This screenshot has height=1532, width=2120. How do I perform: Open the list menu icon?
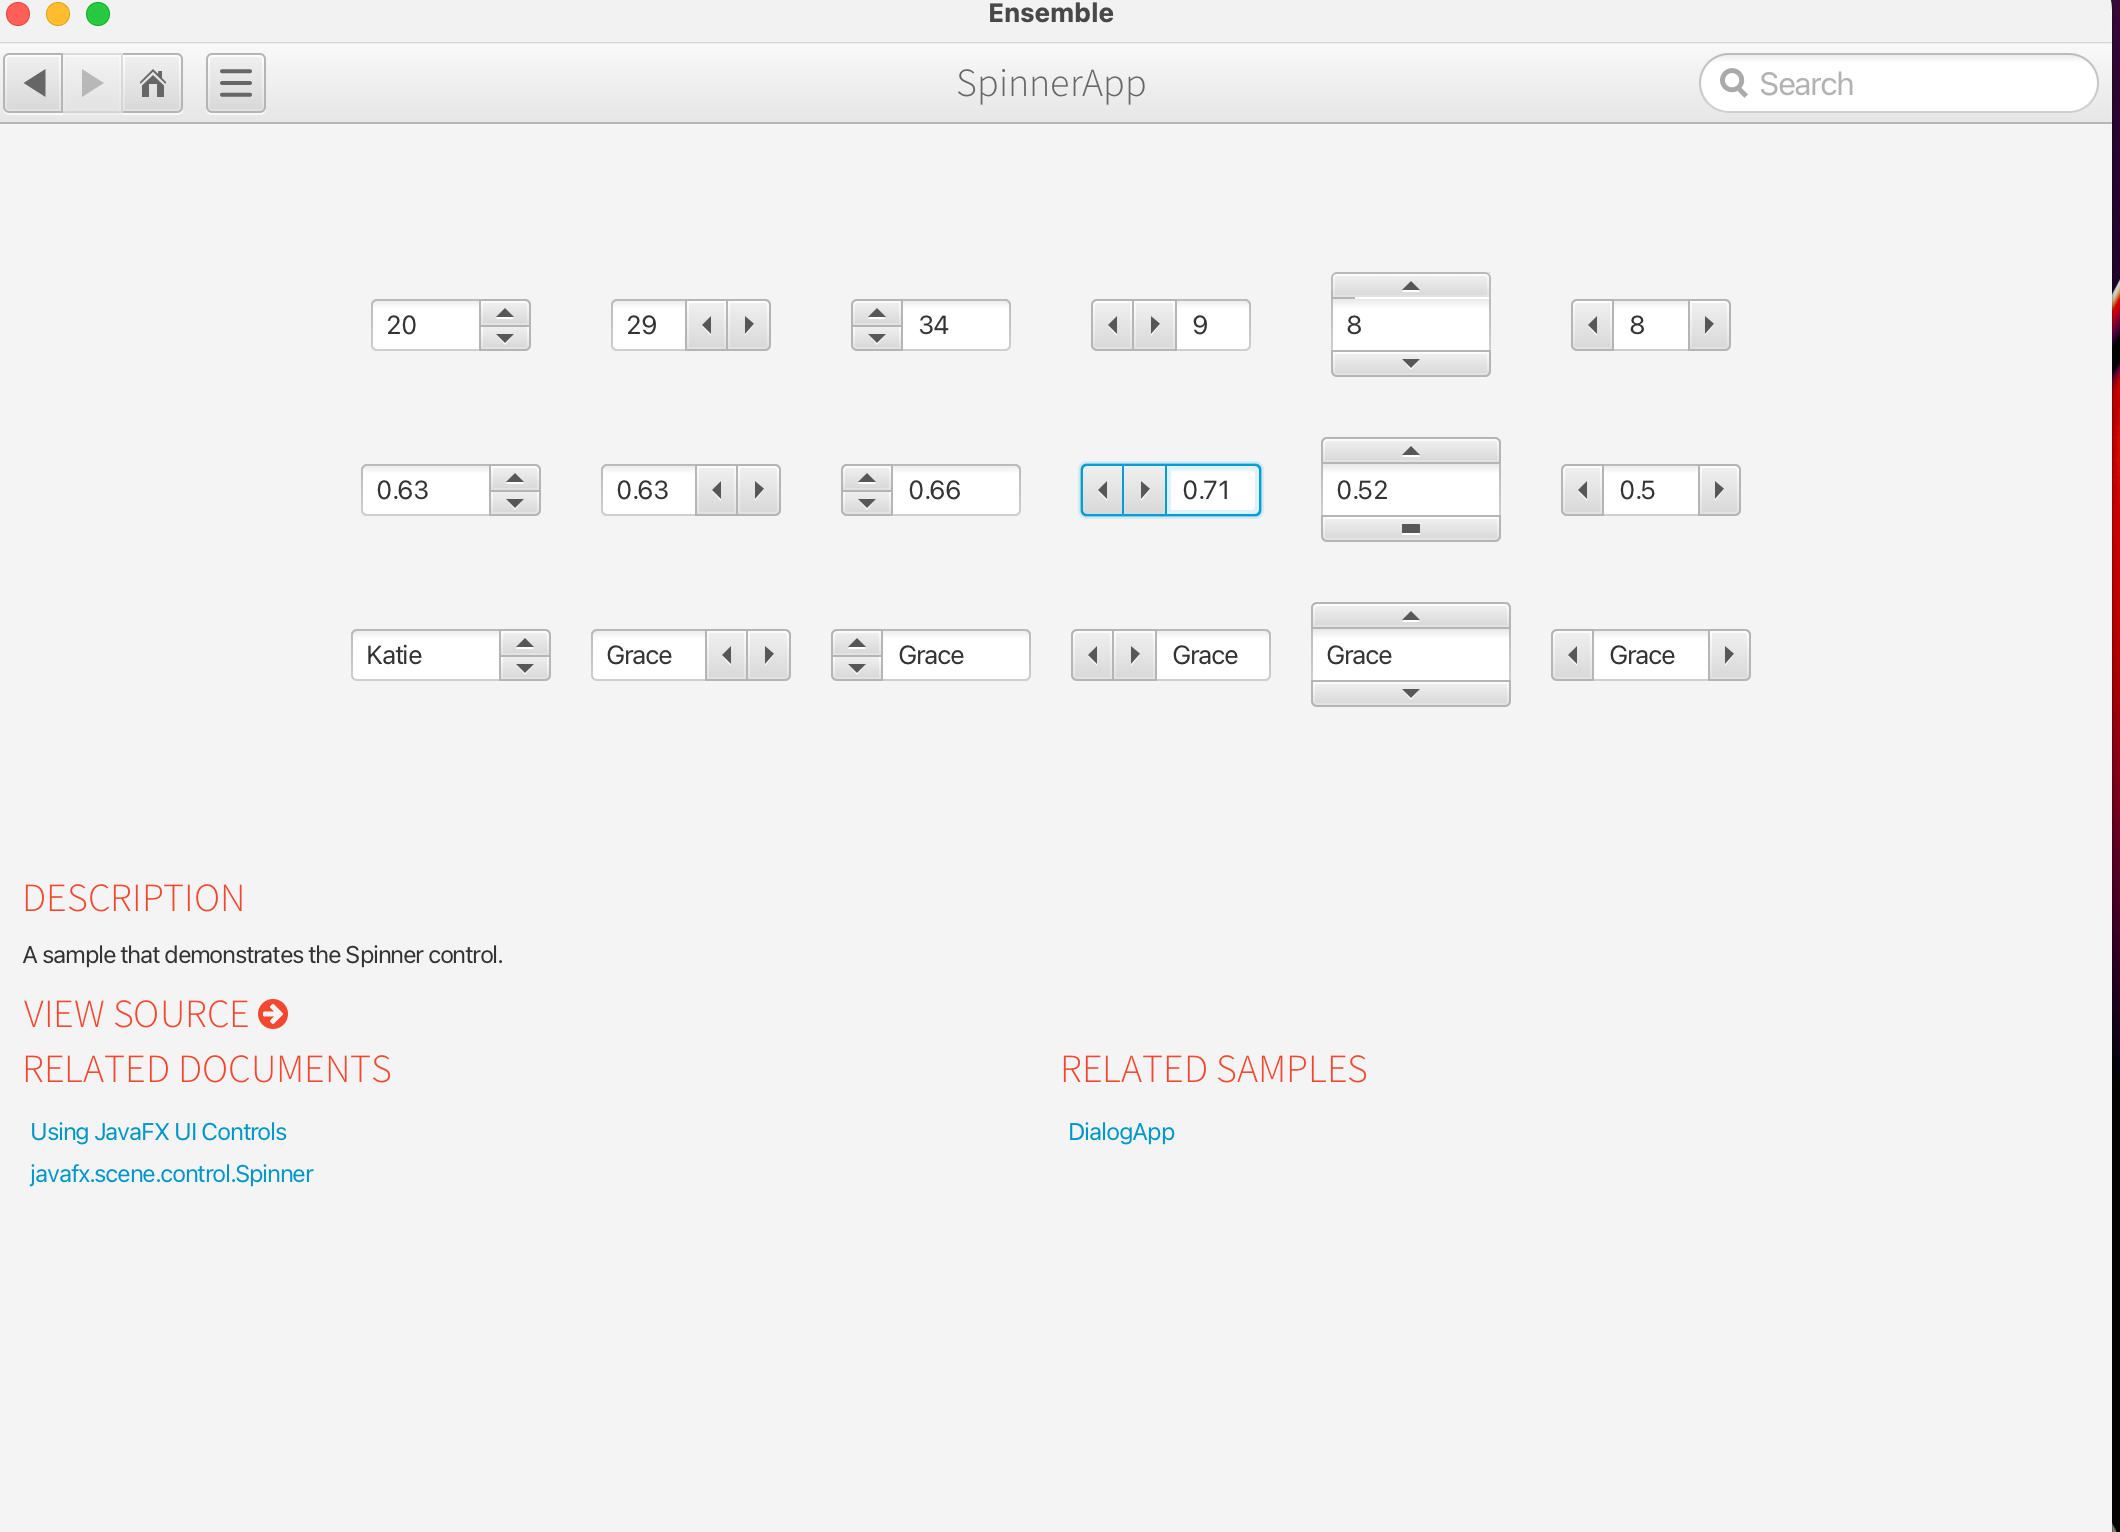tap(235, 83)
